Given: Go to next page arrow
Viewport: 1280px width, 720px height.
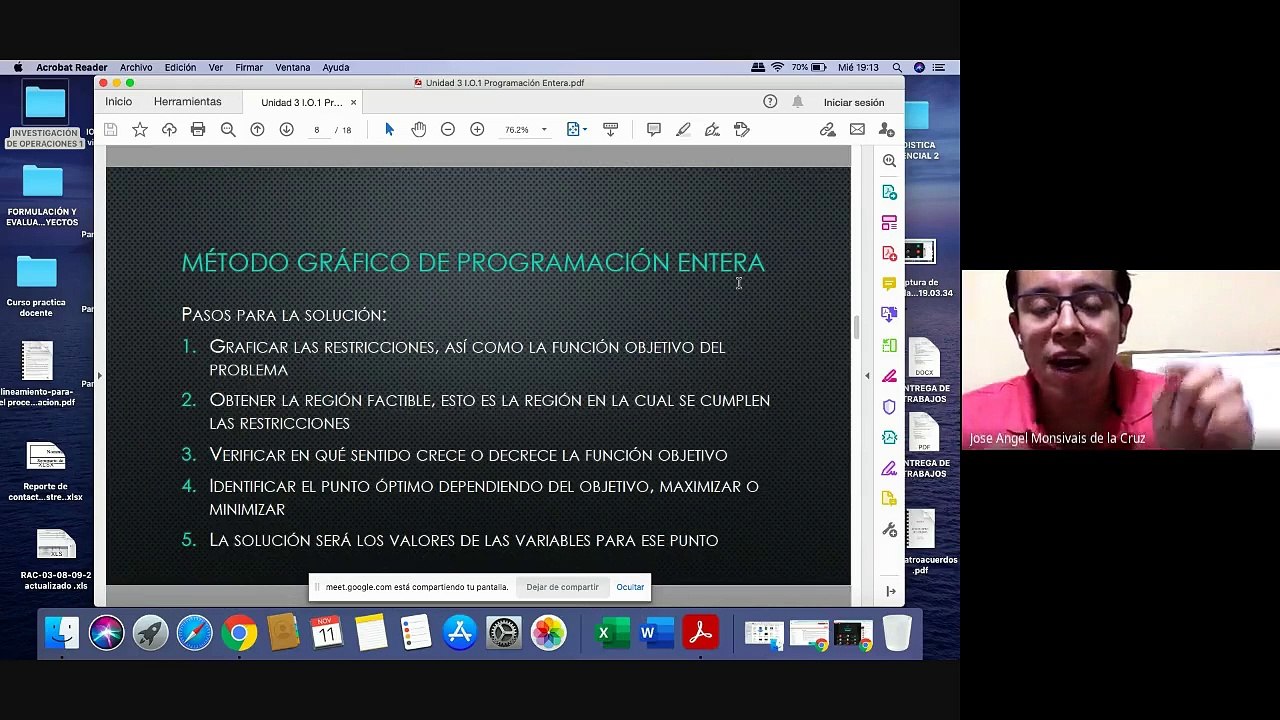Looking at the screenshot, I should pyautogui.click(x=286, y=130).
